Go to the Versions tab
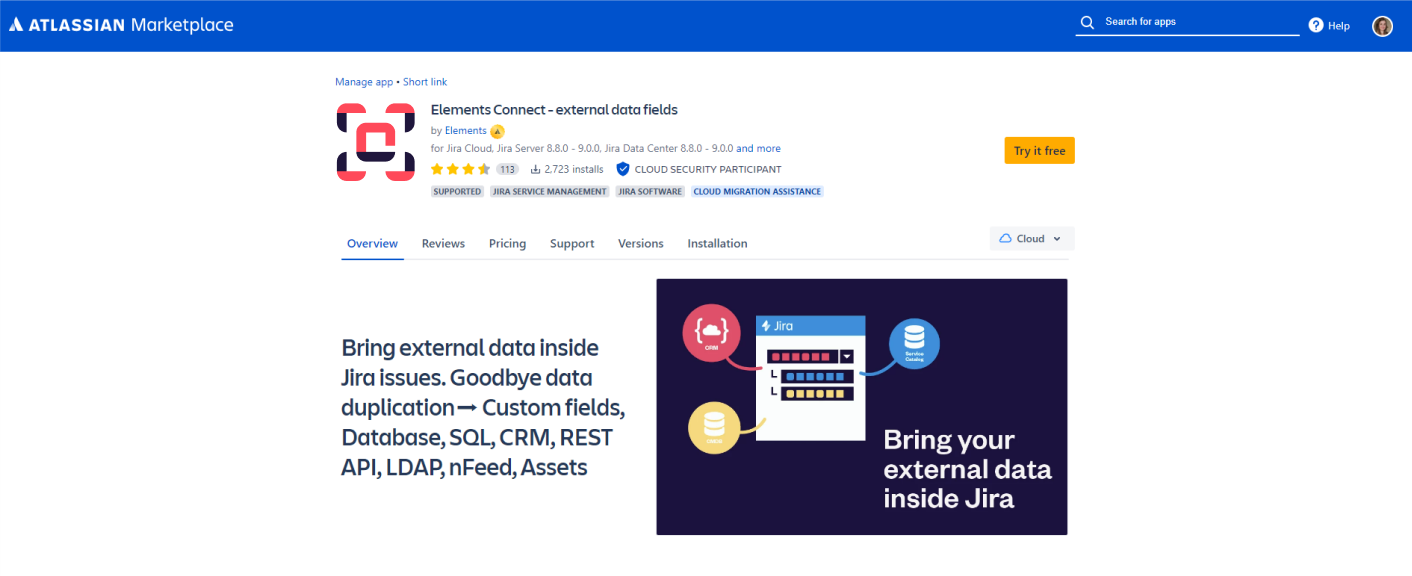The width and height of the screenshot is (1412, 576). click(640, 243)
